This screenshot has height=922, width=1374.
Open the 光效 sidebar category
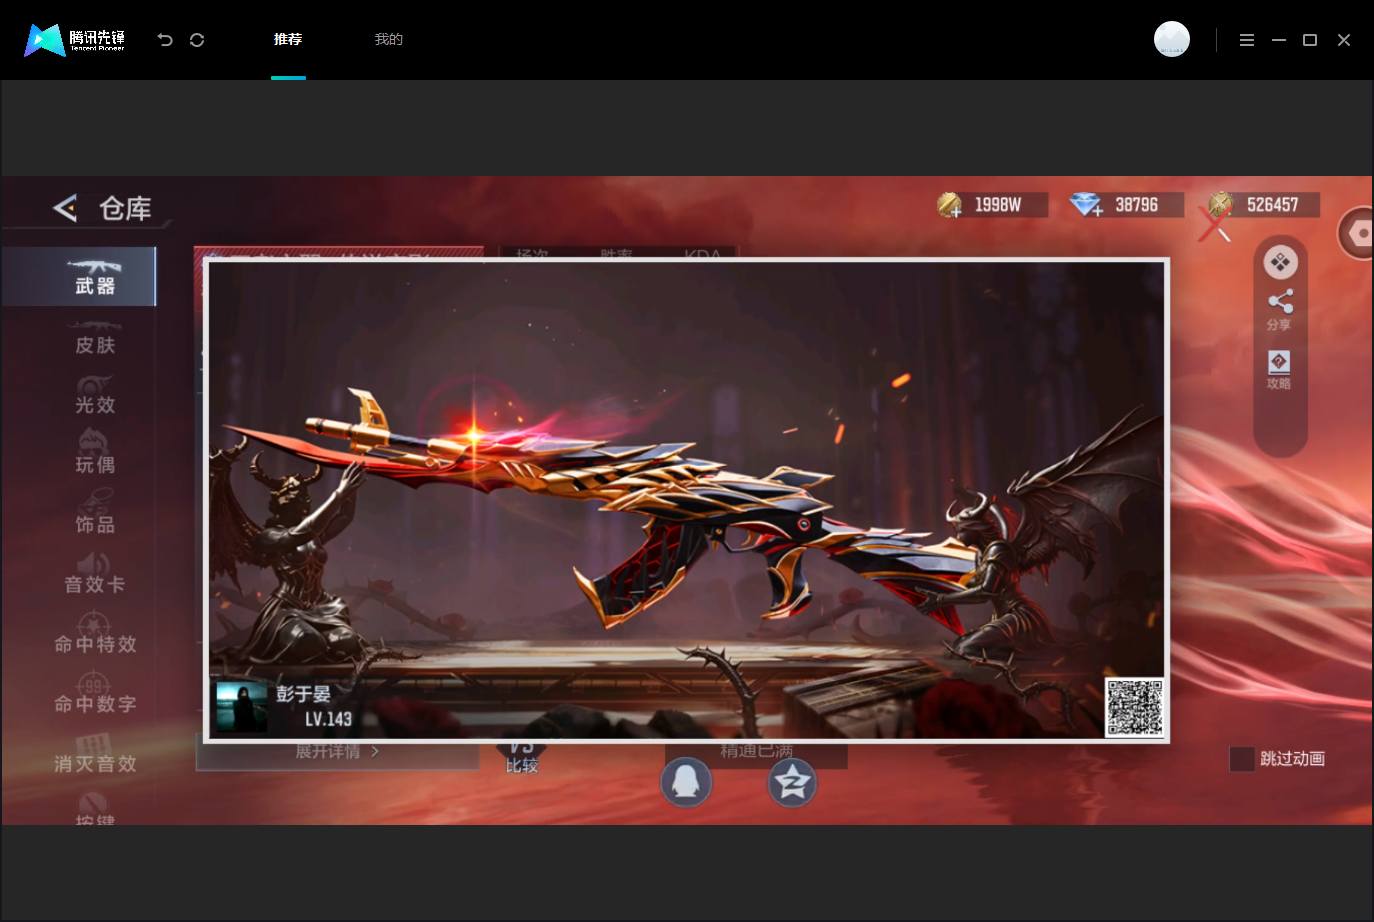(95, 396)
